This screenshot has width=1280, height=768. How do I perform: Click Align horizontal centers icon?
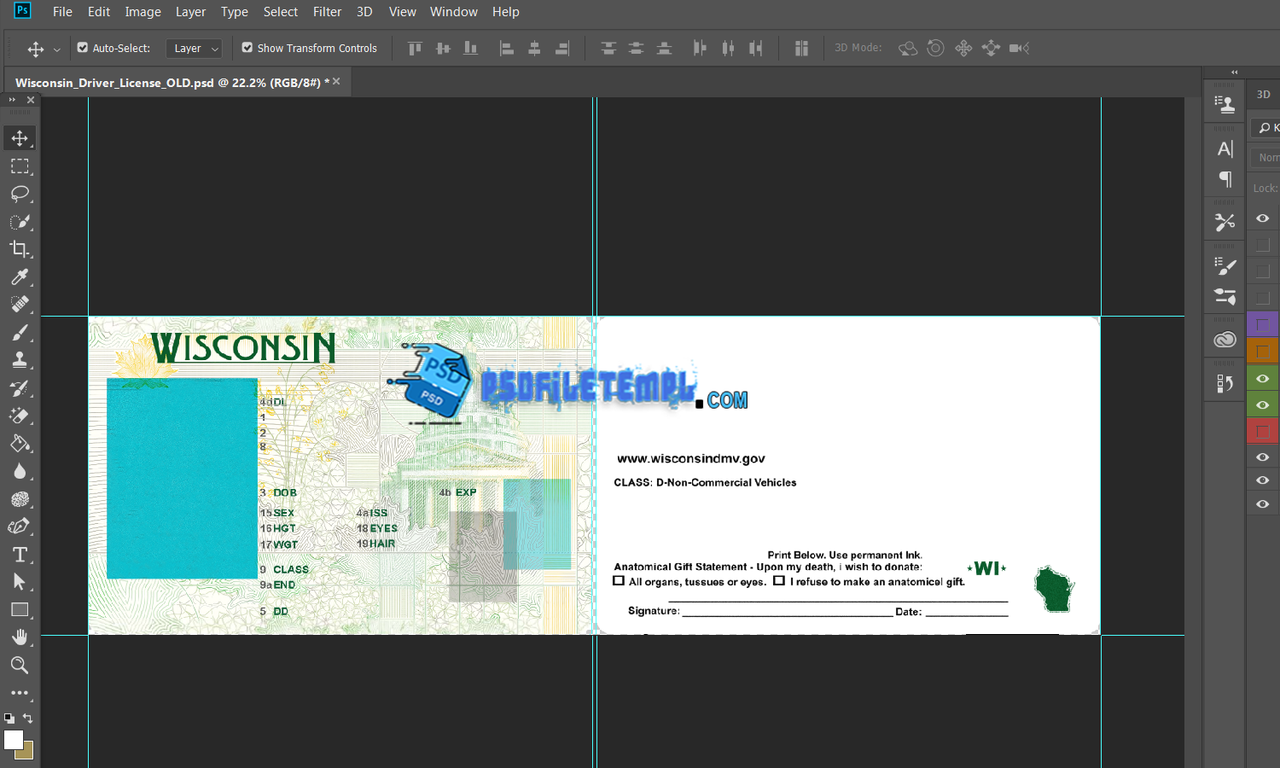pos(534,48)
